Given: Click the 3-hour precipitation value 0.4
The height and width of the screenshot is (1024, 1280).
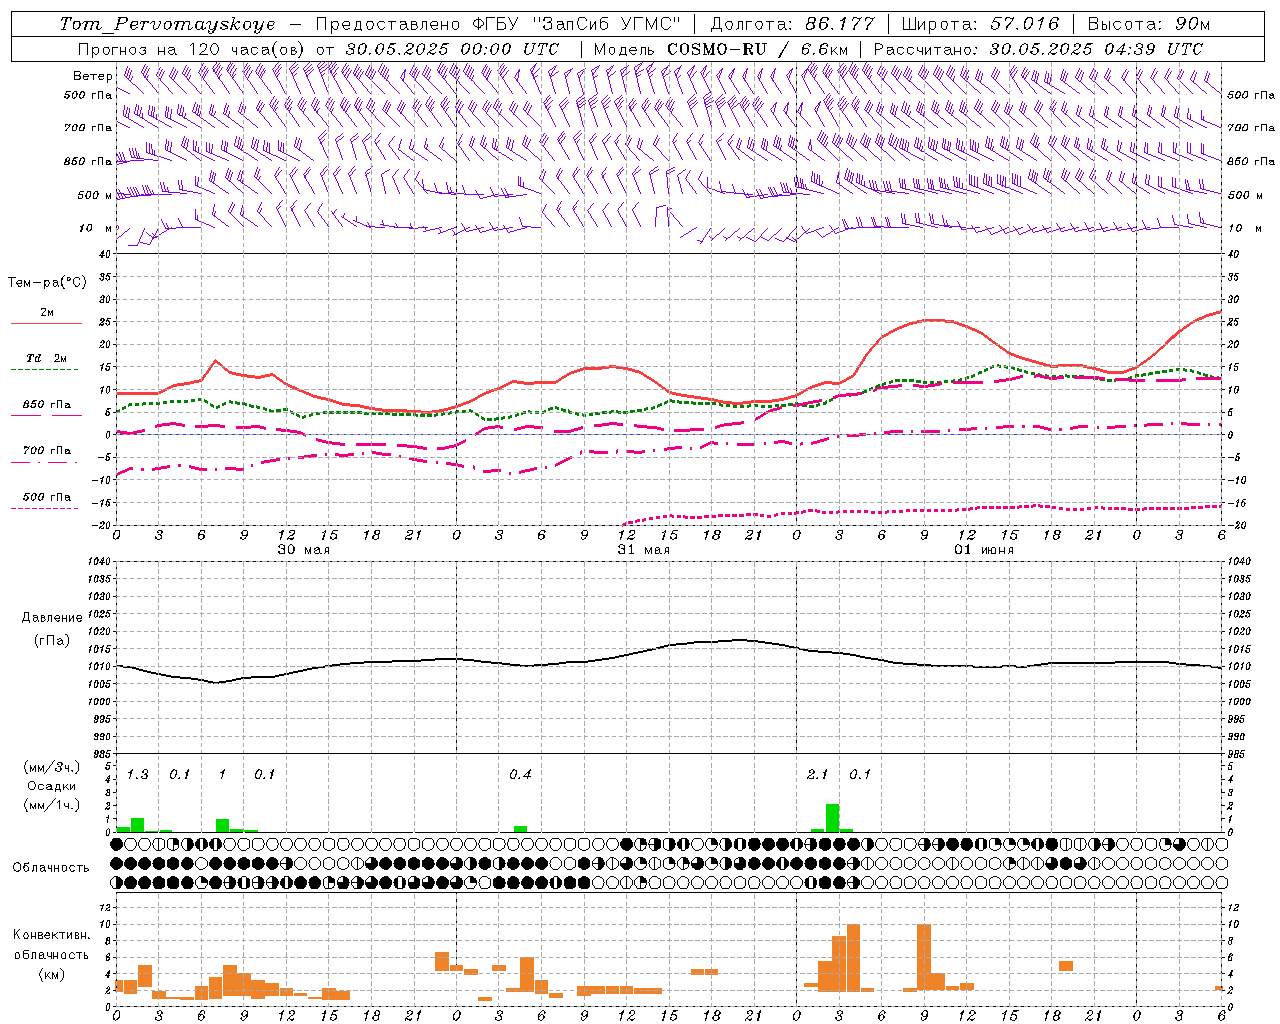Looking at the screenshot, I should click(520, 774).
